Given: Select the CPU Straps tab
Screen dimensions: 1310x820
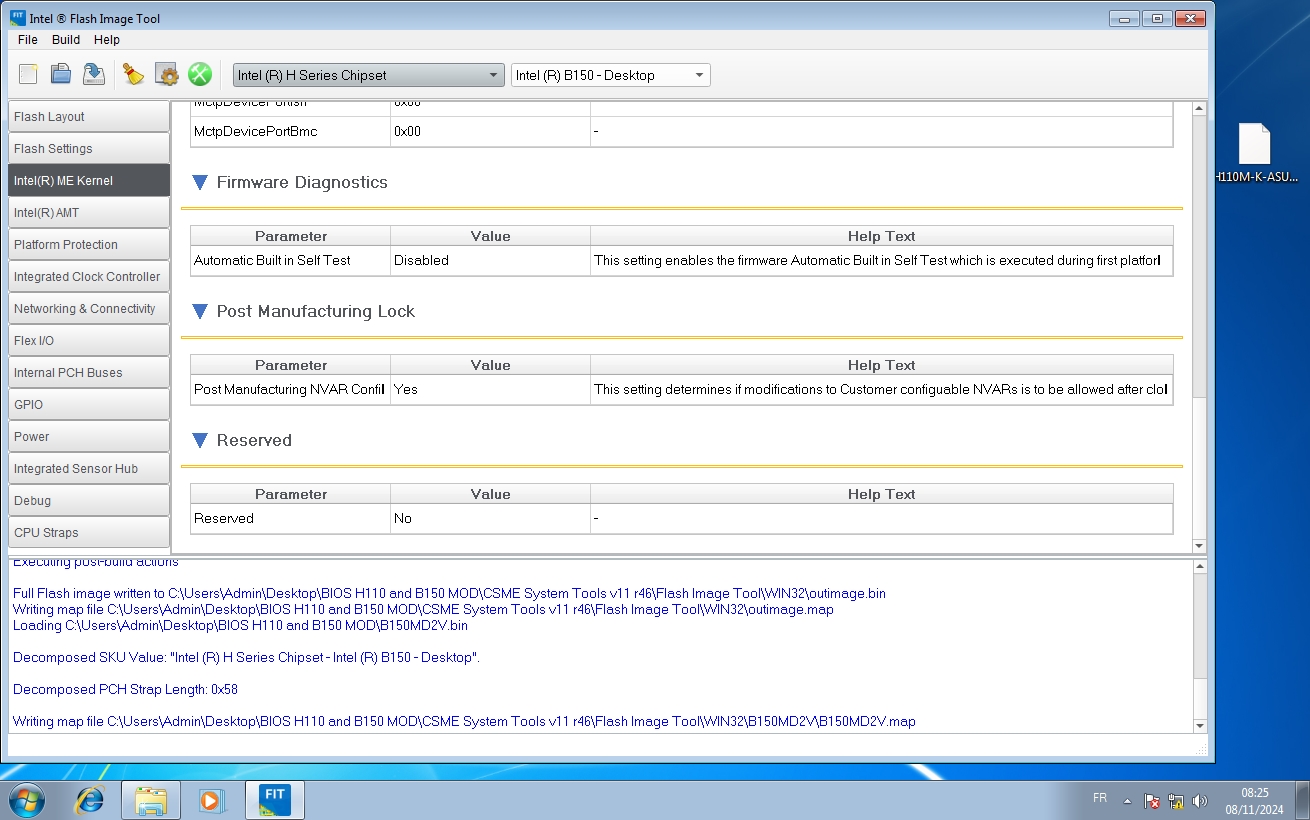Looking at the screenshot, I should [x=88, y=533].
